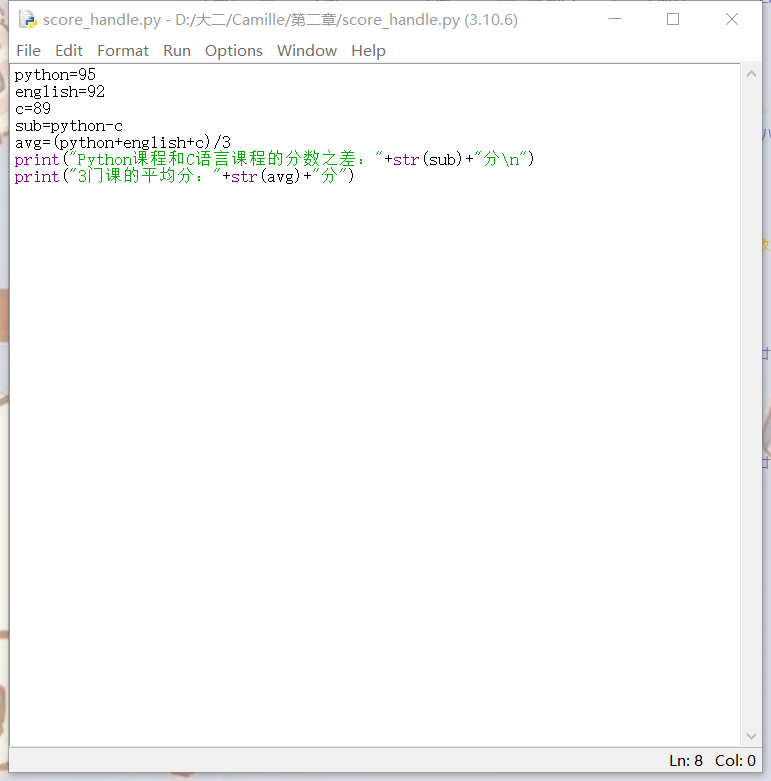771x781 pixels.
Task: Place cursor on avg=(python+english+c)/3 line
Action: coord(123,142)
